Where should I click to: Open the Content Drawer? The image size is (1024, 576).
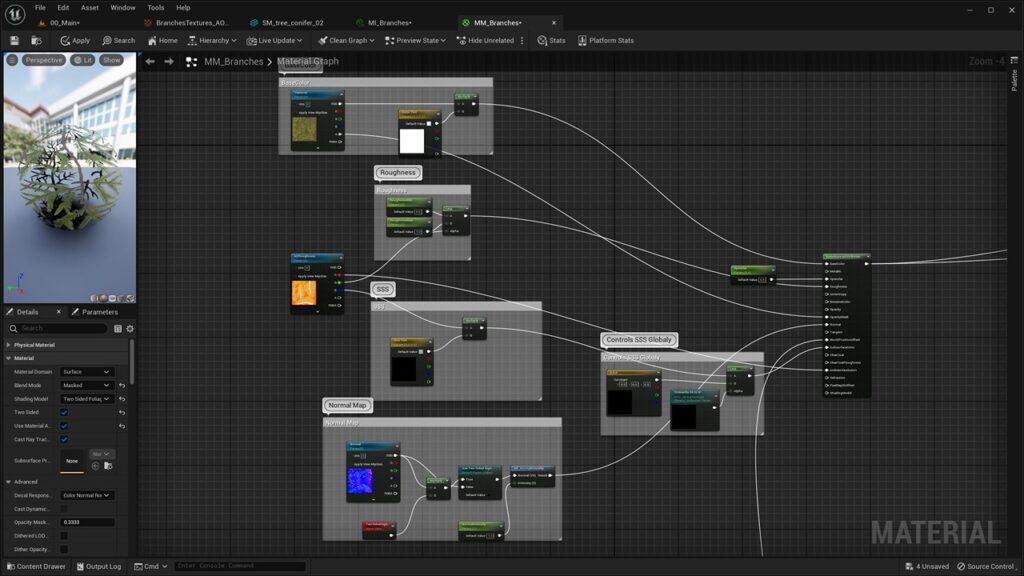click(36, 565)
